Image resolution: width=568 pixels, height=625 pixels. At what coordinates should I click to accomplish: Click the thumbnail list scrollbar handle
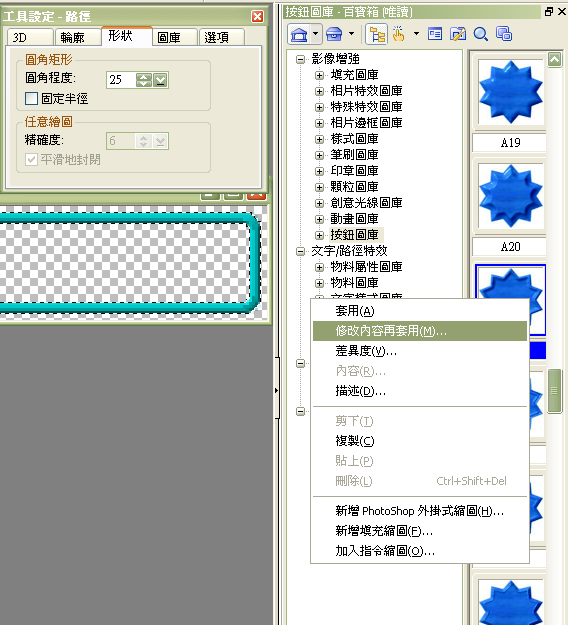[x=554, y=391]
